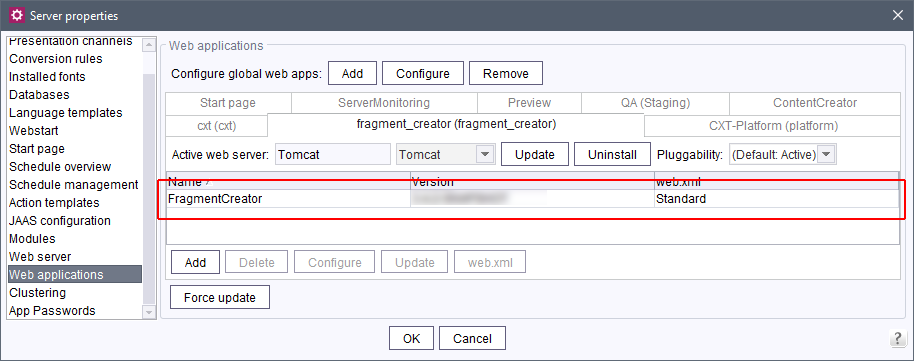Select Schedule overview in the sidebar
This screenshot has width=914, height=361.
[x=75, y=167]
